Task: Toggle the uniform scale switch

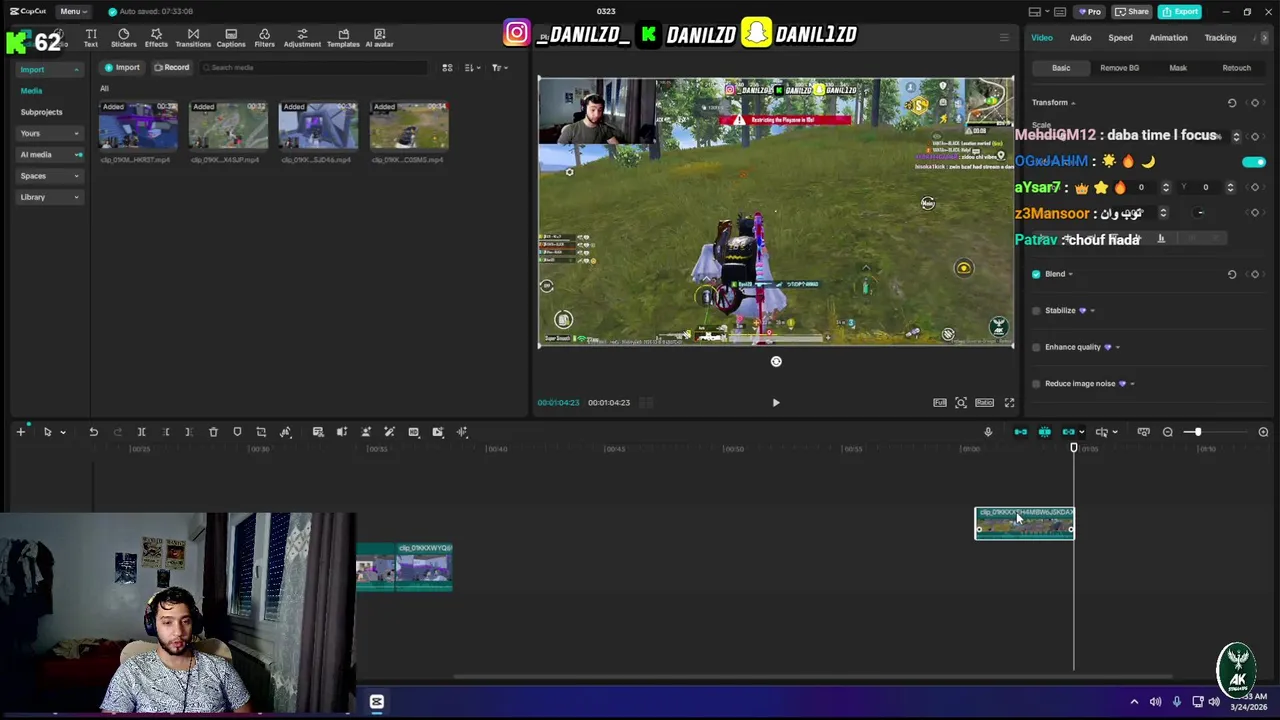Action: tap(1253, 161)
